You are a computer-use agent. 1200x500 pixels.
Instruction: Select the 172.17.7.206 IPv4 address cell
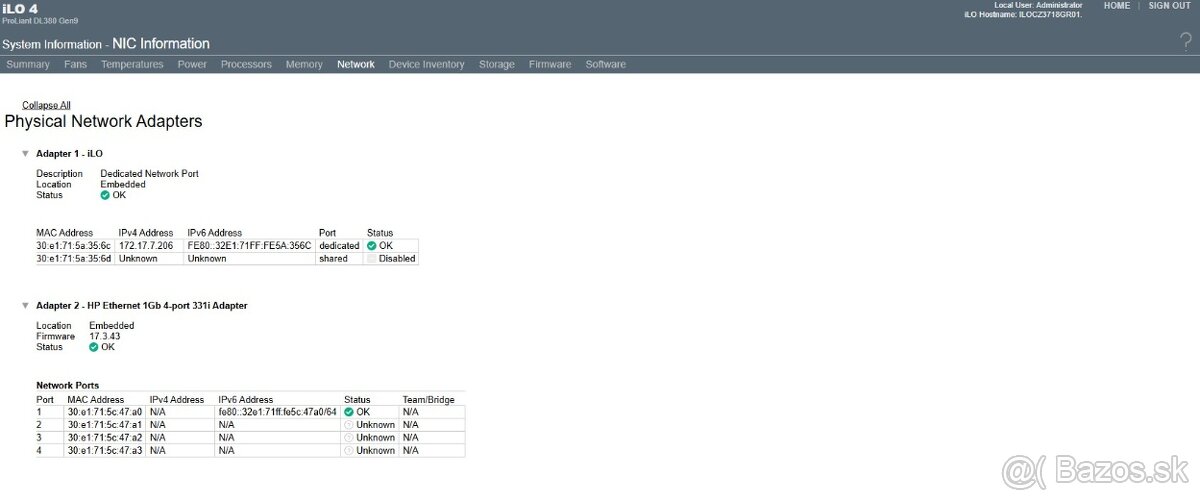click(146, 245)
